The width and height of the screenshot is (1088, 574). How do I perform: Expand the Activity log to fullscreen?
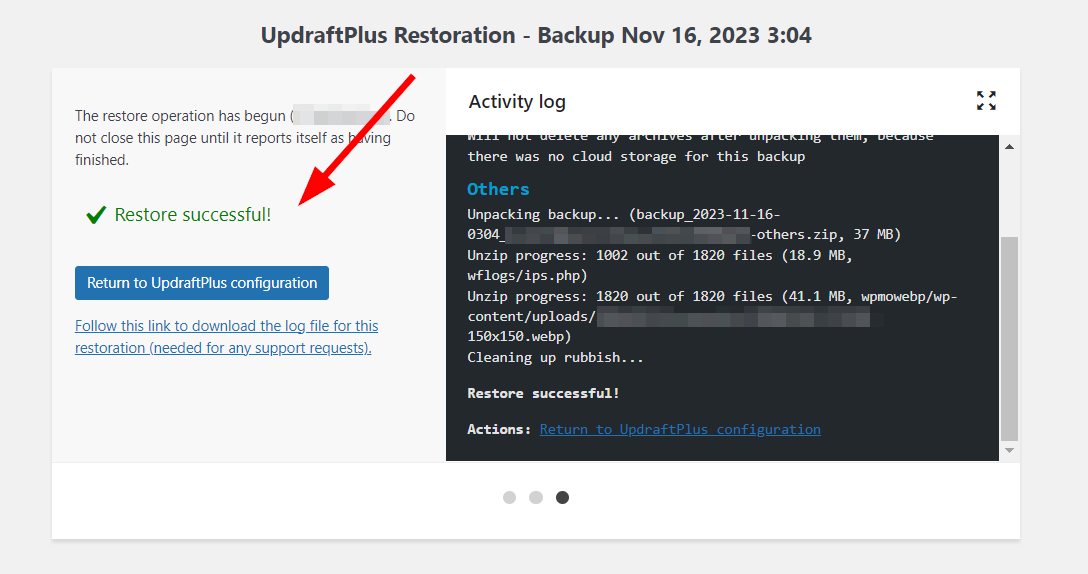point(986,101)
